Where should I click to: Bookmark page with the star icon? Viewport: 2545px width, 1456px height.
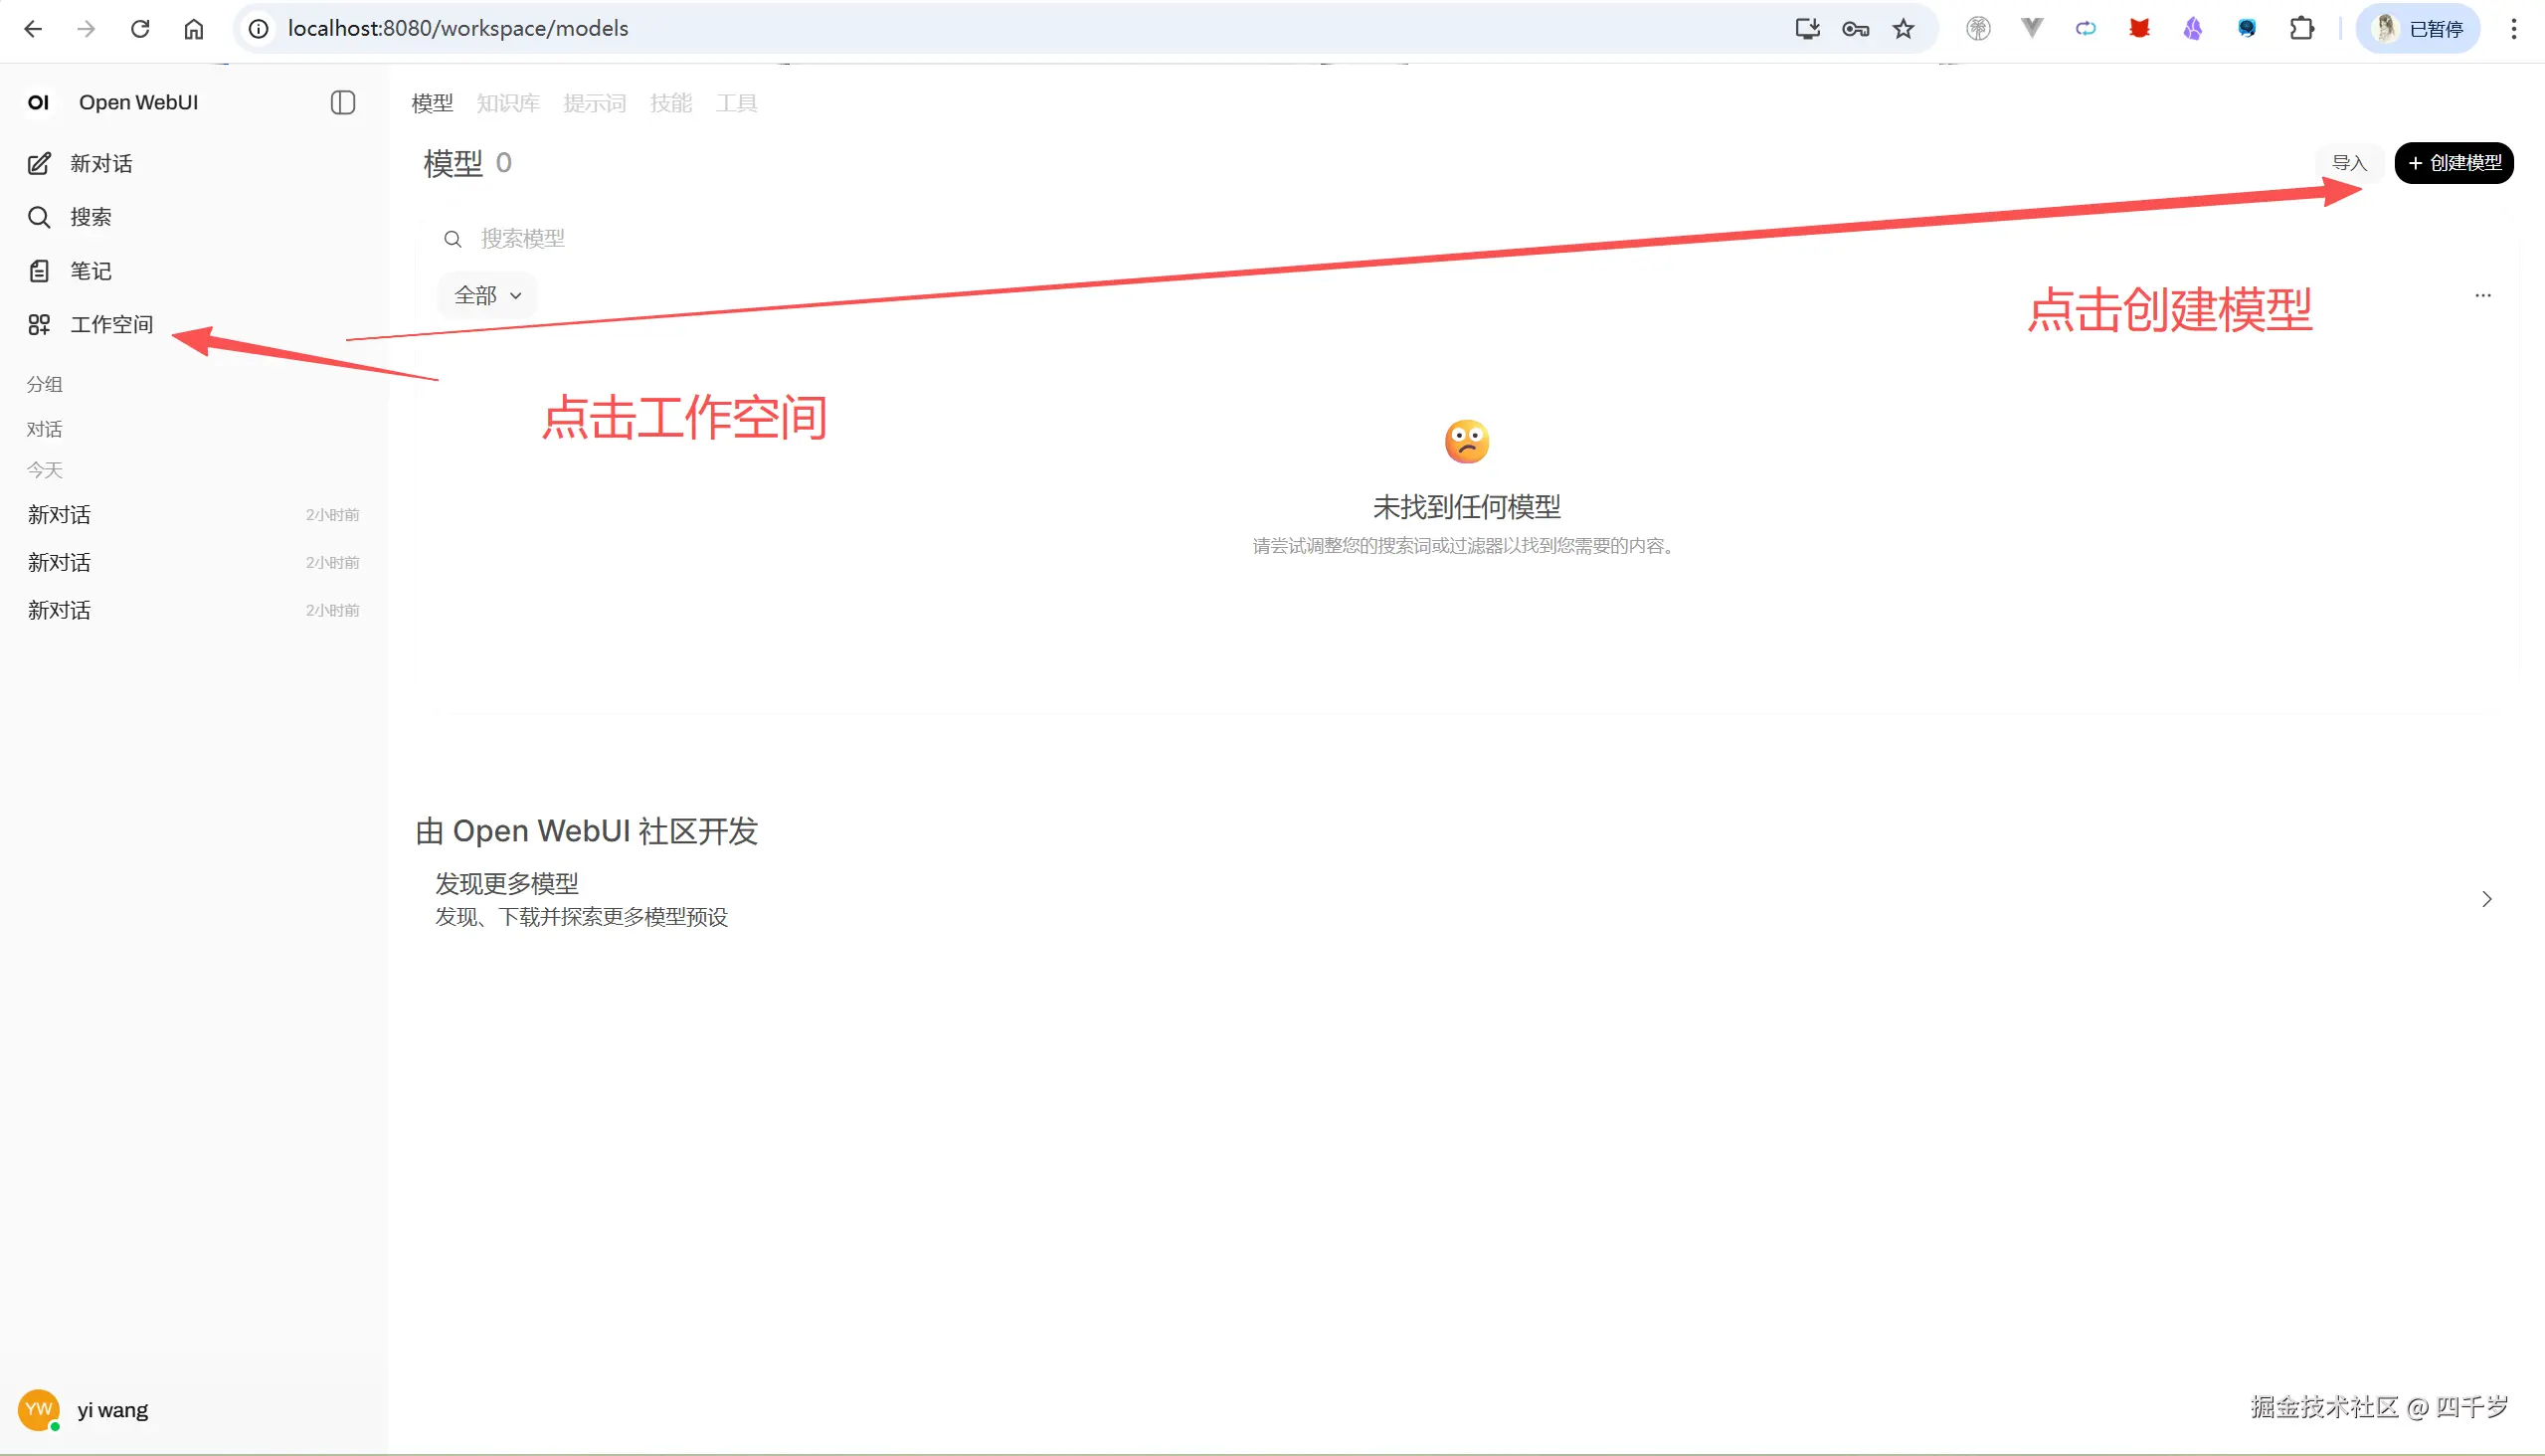1903,29
